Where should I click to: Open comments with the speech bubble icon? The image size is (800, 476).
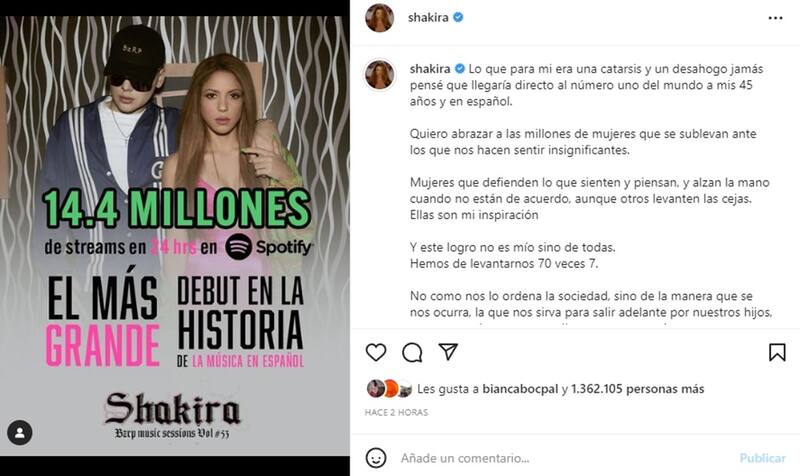tap(412, 353)
